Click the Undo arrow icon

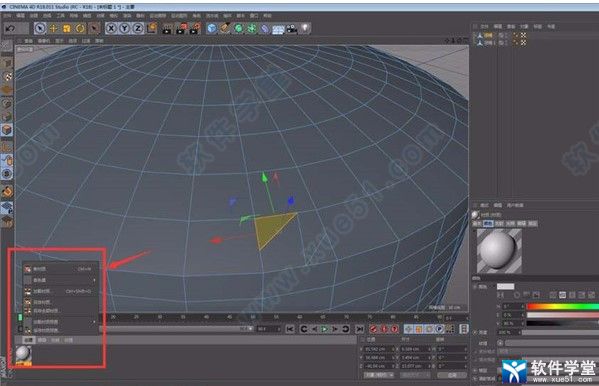click(10, 28)
